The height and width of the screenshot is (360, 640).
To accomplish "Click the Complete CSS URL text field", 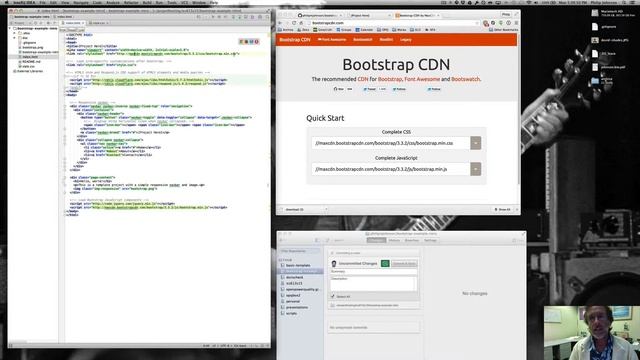I will click(x=391, y=143).
